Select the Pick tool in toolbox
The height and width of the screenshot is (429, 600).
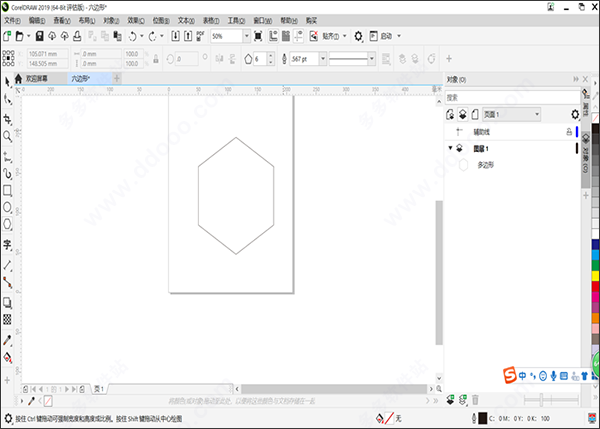[x=7, y=82]
